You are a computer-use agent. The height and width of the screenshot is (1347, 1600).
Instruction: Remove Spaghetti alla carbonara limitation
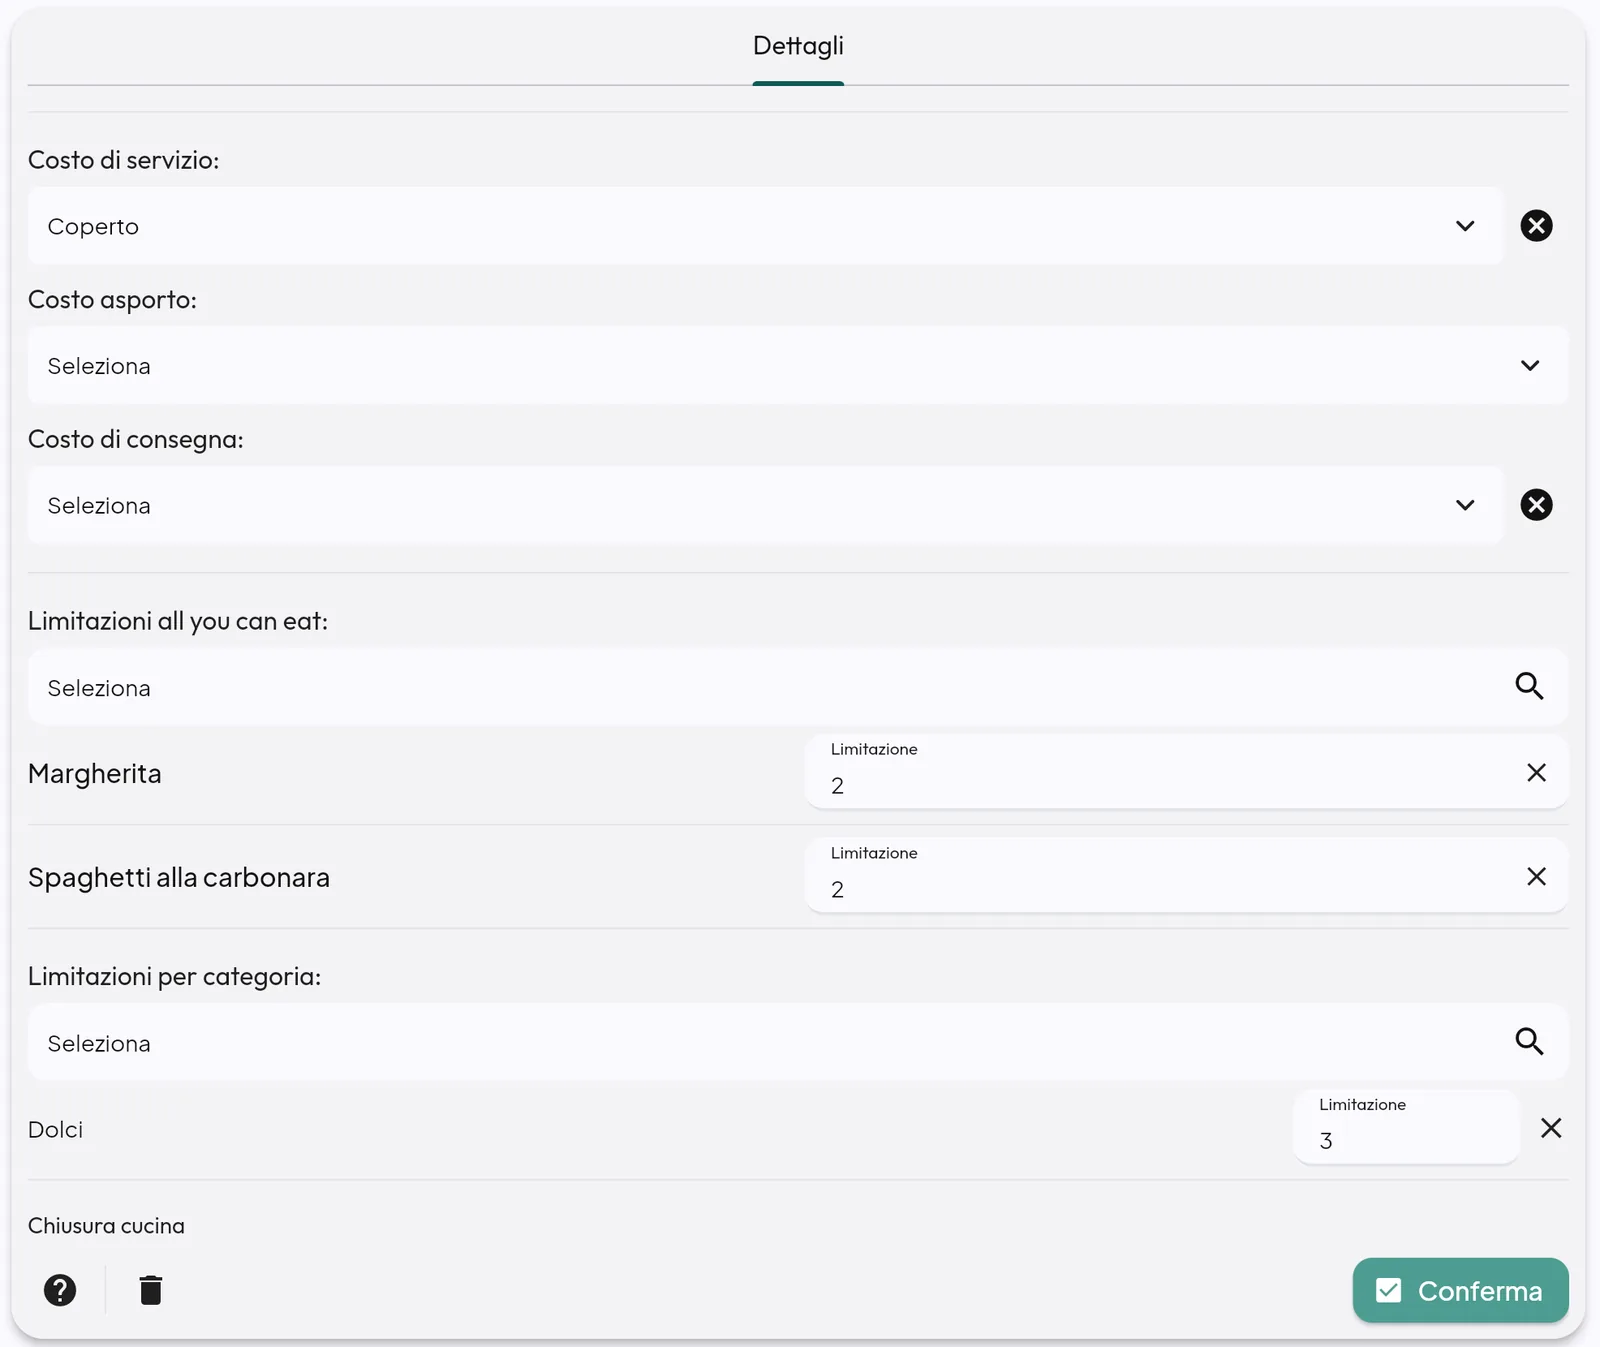(x=1536, y=876)
